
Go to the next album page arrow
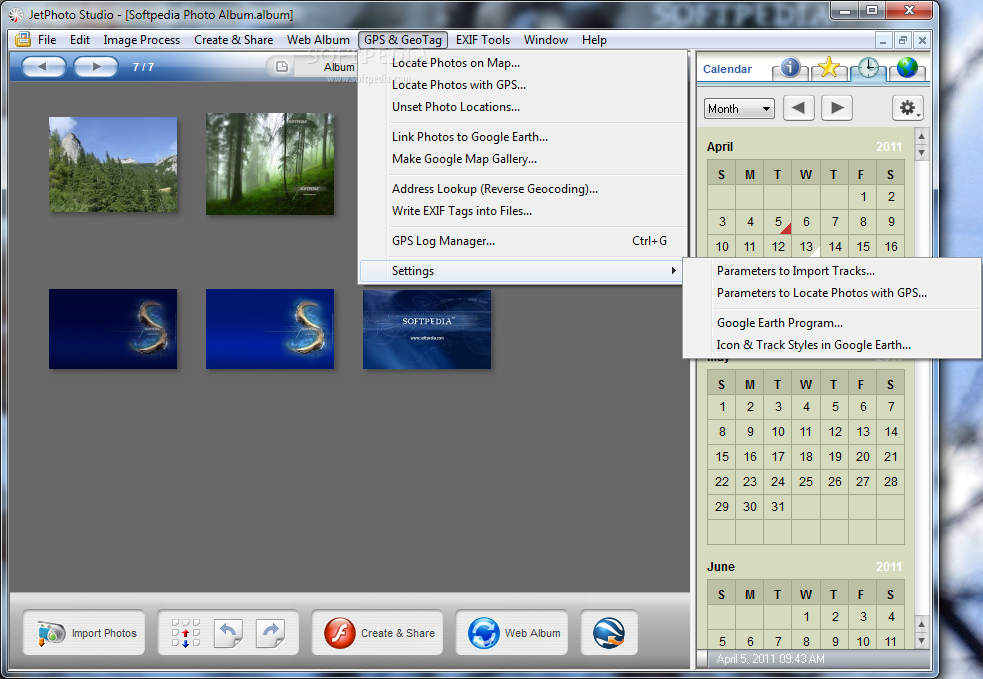pyautogui.click(x=96, y=66)
